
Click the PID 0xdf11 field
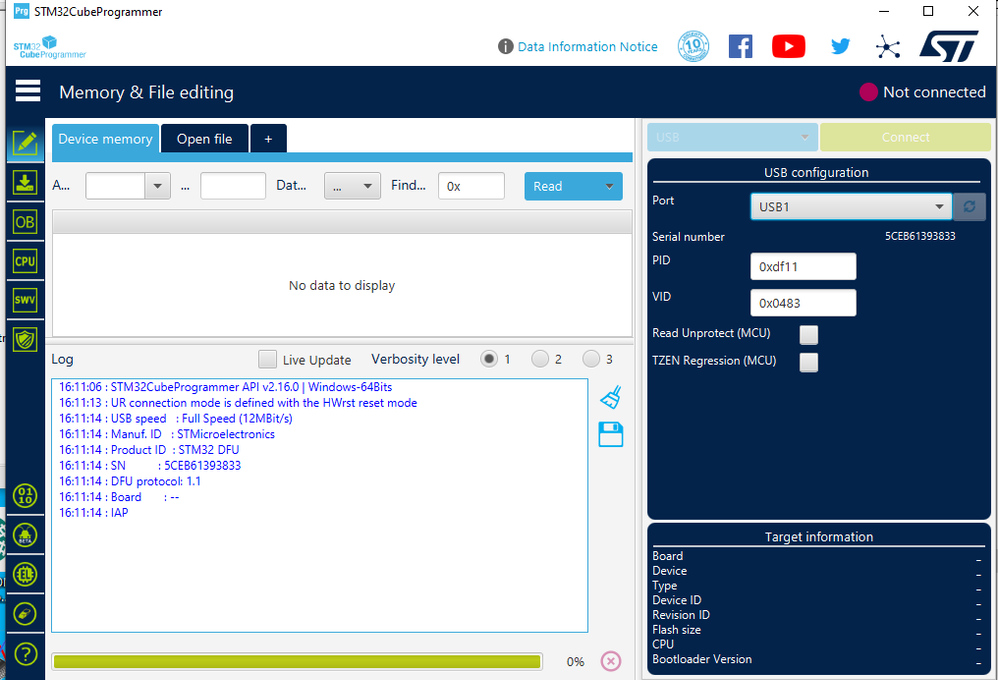(803, 266)
